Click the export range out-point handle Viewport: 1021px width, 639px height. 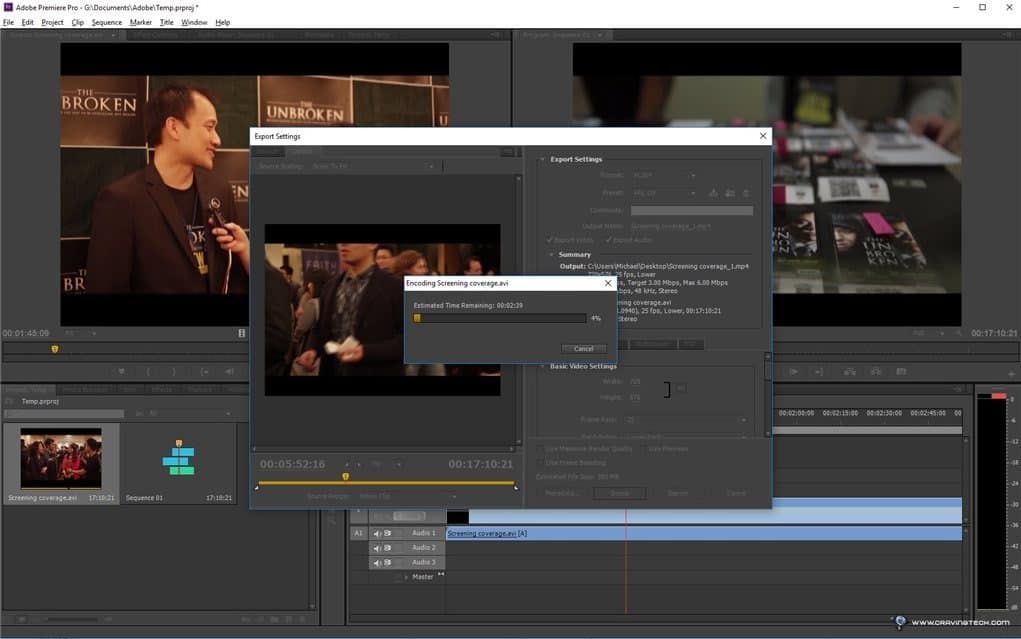click(516, 487)
